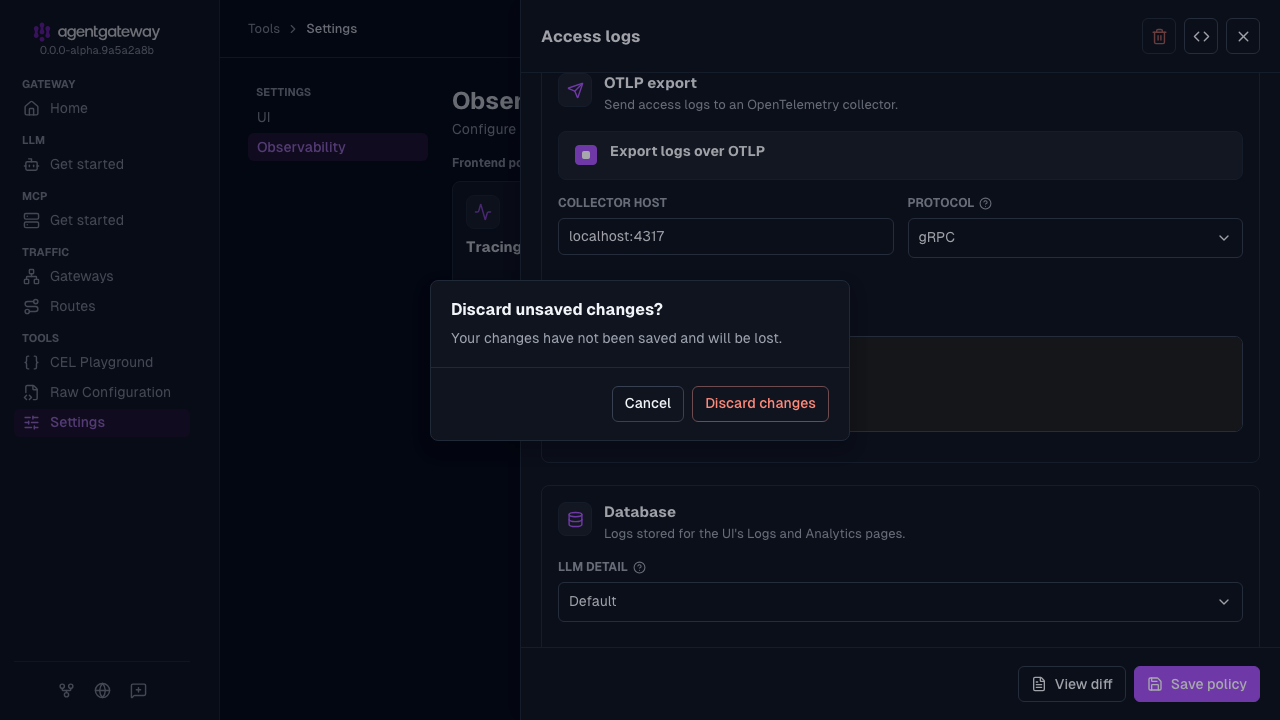This screenshot has height=720, width=1280.
Task: Click the Tracing pulse icon
Action: (x=483, y=212)
